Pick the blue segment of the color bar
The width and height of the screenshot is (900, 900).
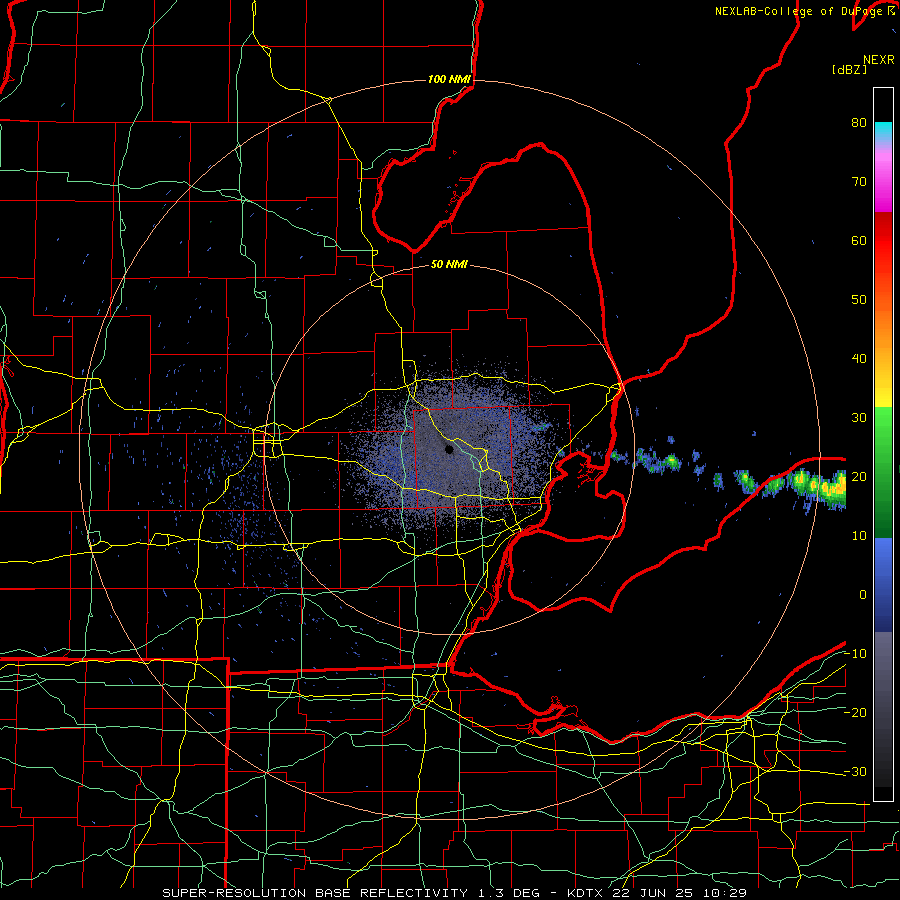click(x=883, y=585)
